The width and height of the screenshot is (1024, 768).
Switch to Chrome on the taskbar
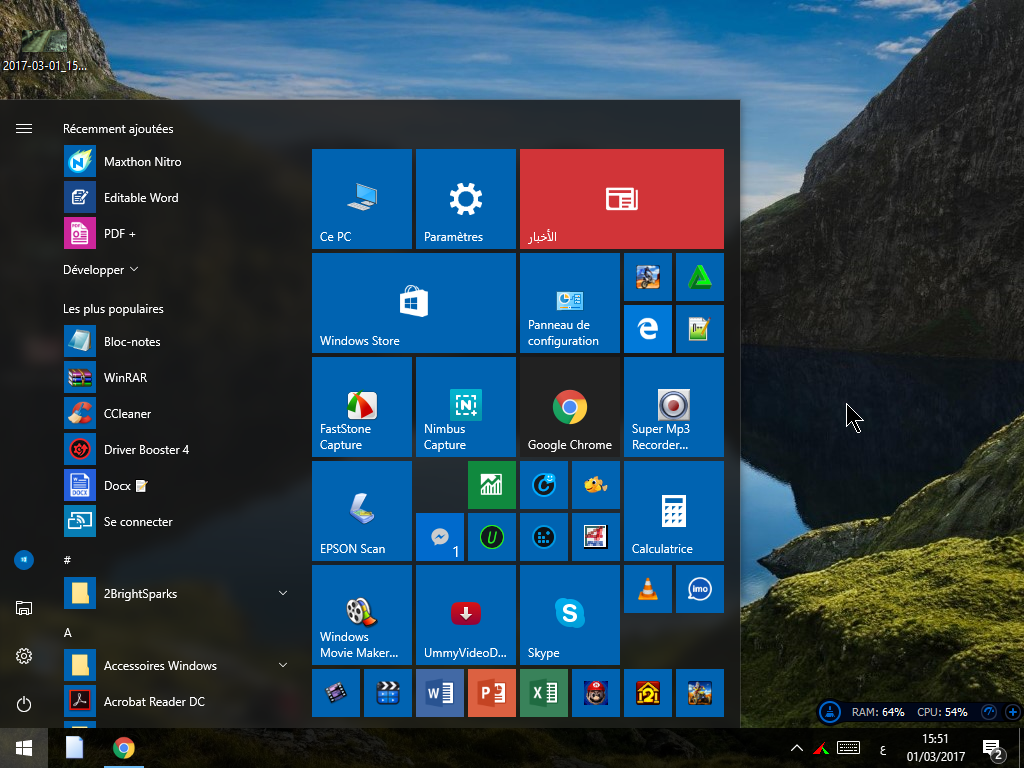[123, 748]
